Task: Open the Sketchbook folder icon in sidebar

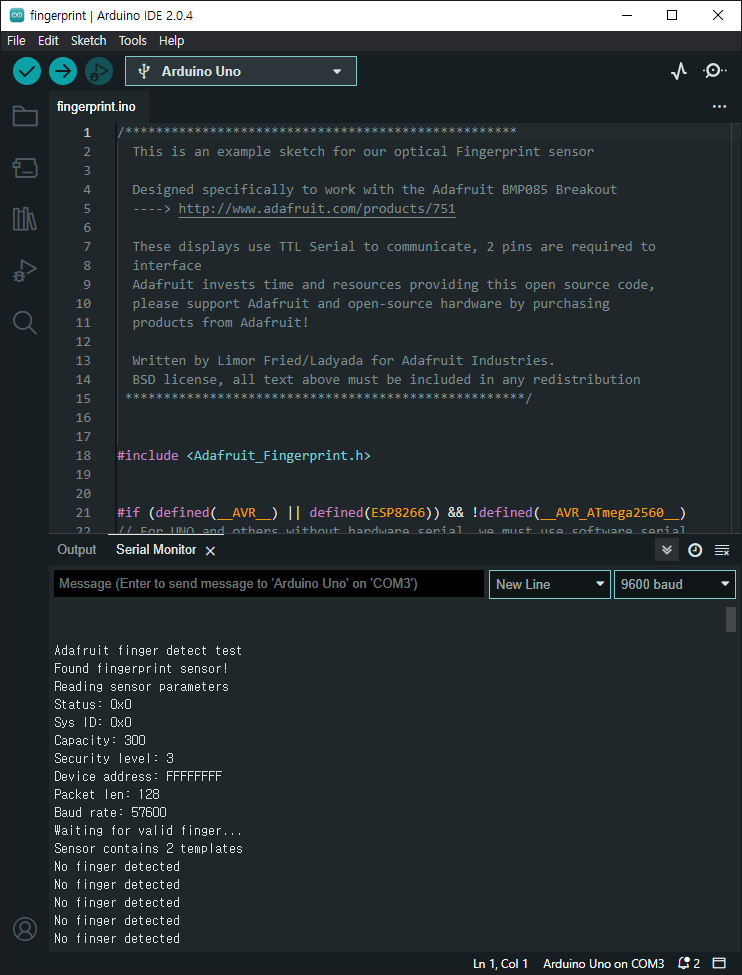Action: tap(25, 116)
